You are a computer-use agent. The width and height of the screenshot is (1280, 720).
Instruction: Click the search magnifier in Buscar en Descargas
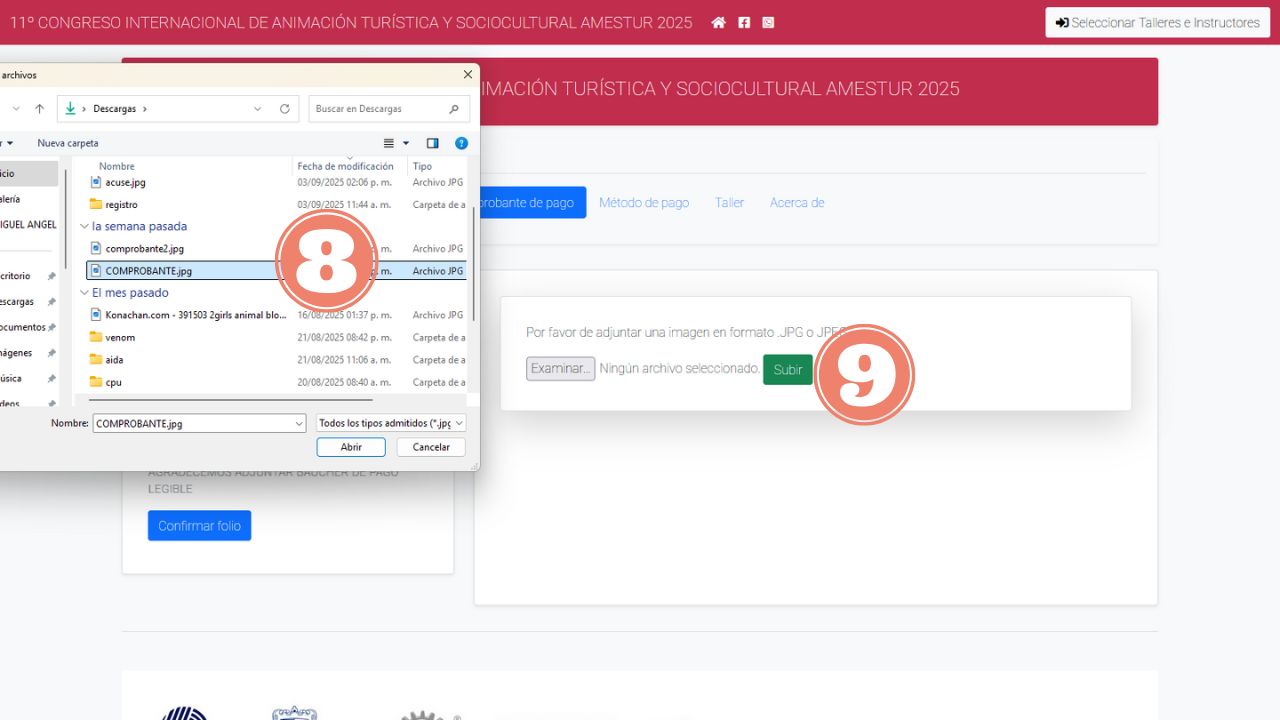(x=454, y=109)
